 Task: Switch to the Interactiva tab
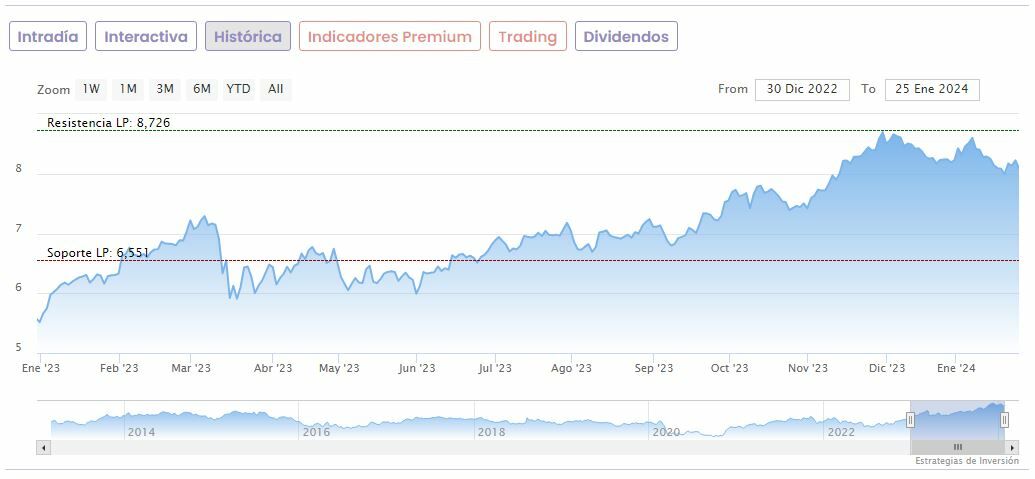(146, 37)
